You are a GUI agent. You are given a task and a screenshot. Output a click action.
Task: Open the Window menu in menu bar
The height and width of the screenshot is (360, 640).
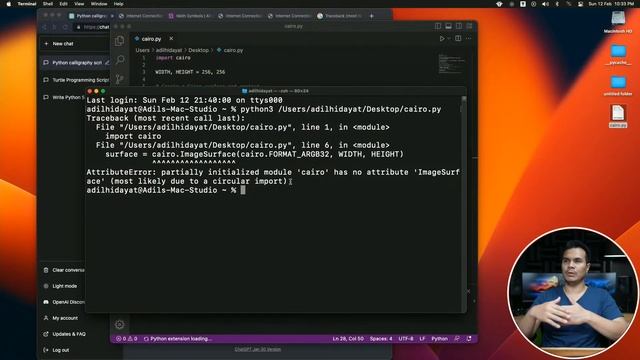pos(99,4)
